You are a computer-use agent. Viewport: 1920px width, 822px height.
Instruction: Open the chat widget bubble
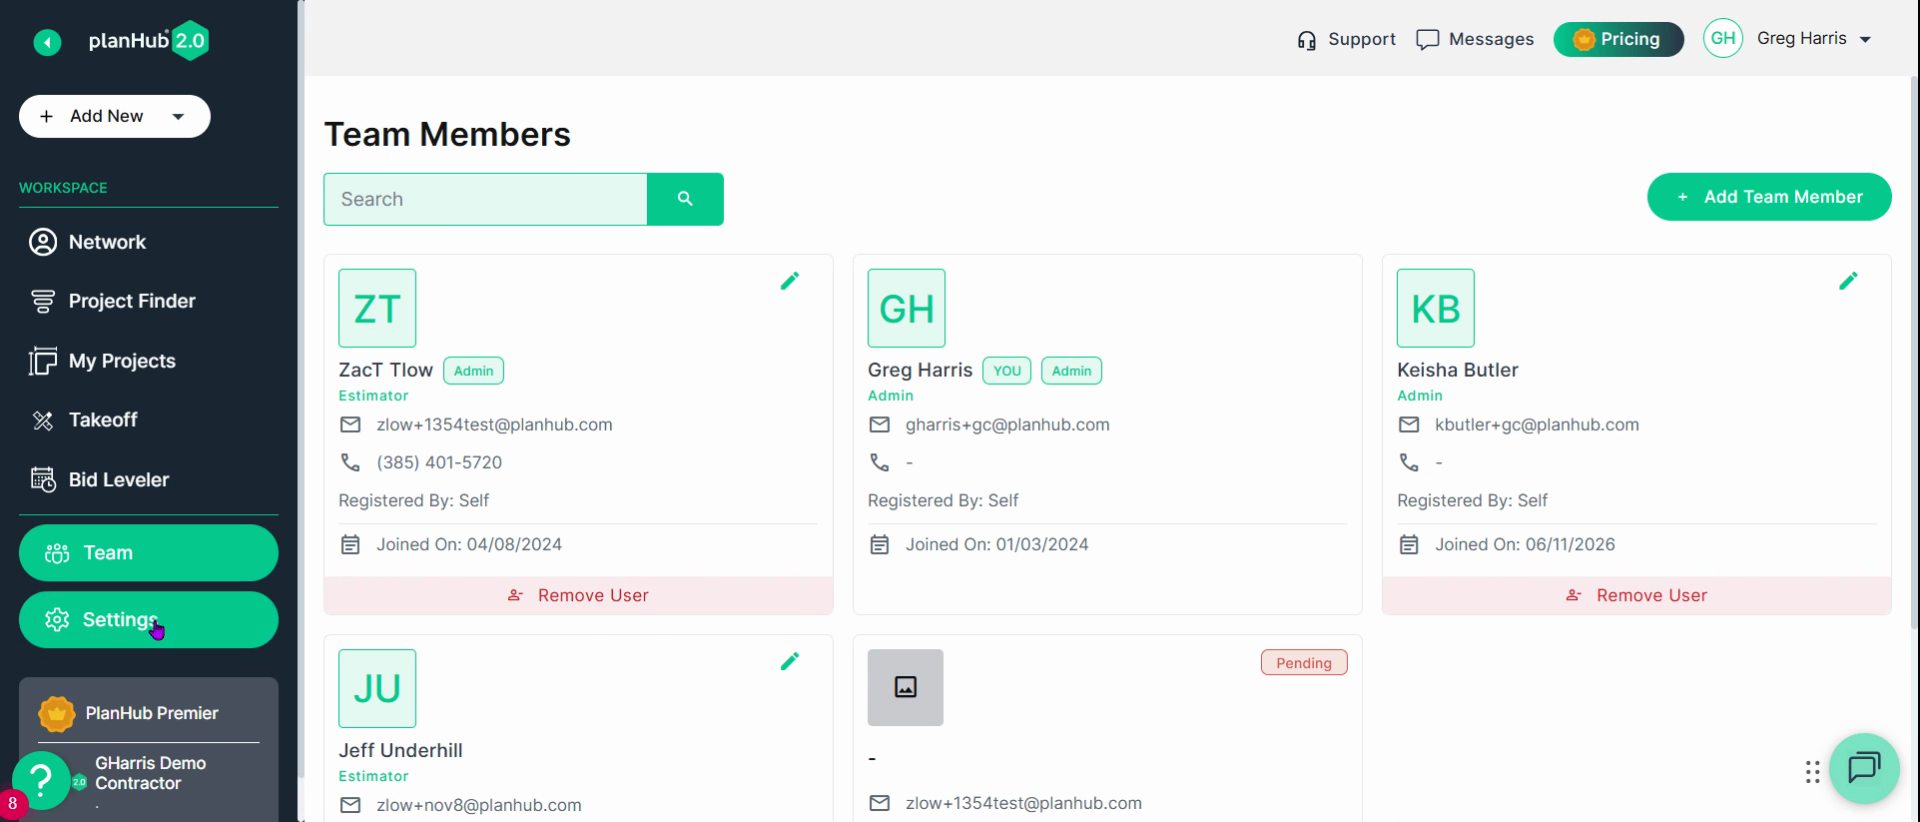[1864, 768]
